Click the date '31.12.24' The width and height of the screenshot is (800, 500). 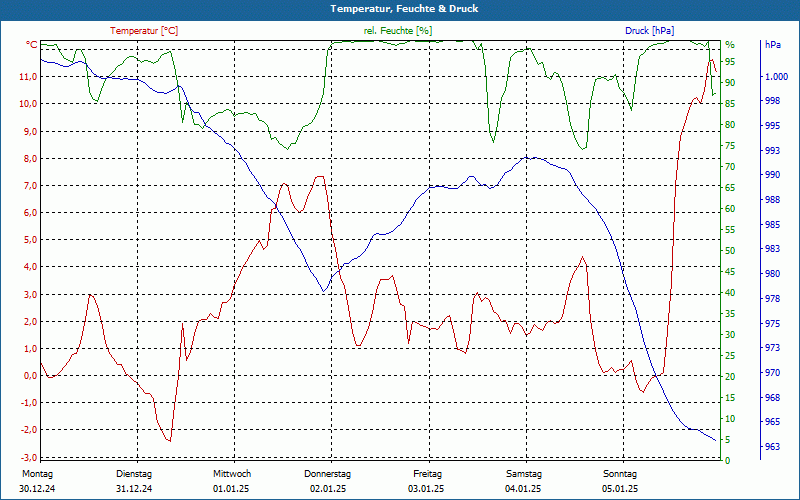click(x=134, y=489)
